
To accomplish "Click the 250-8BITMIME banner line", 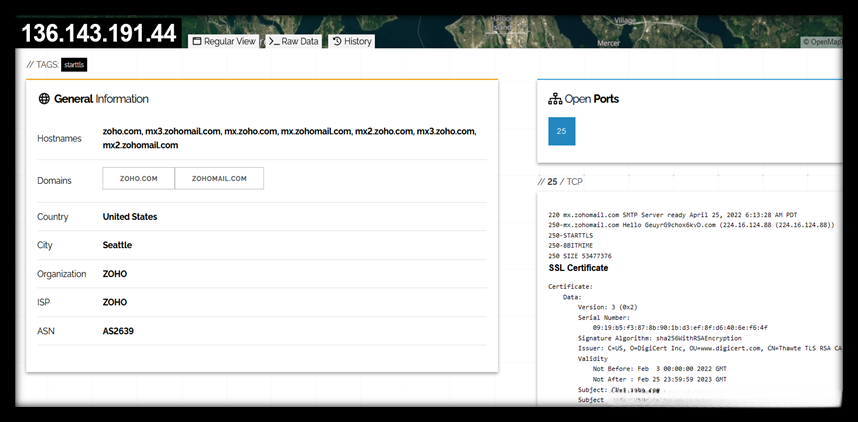I will 570,246.
